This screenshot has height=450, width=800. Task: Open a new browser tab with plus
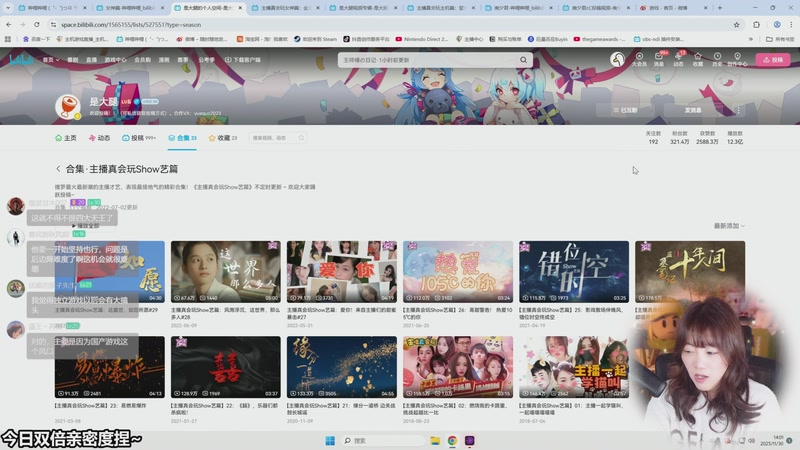click(719, 8)
